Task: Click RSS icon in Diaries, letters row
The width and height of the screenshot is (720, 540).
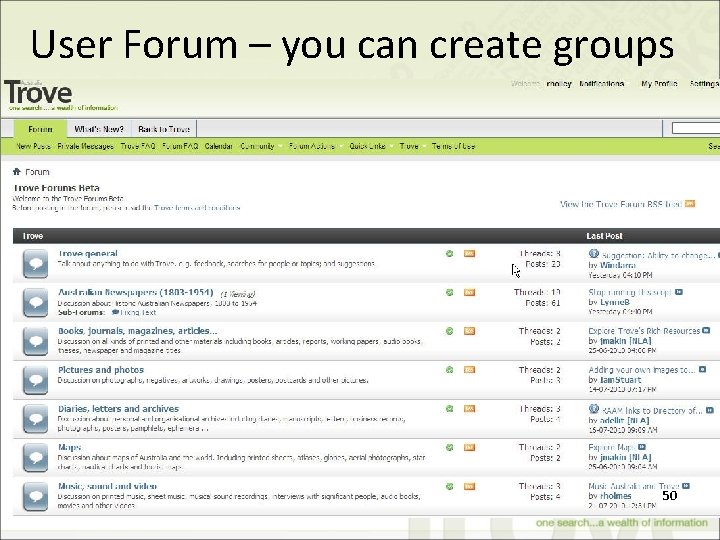Action: tap(469, 408)
